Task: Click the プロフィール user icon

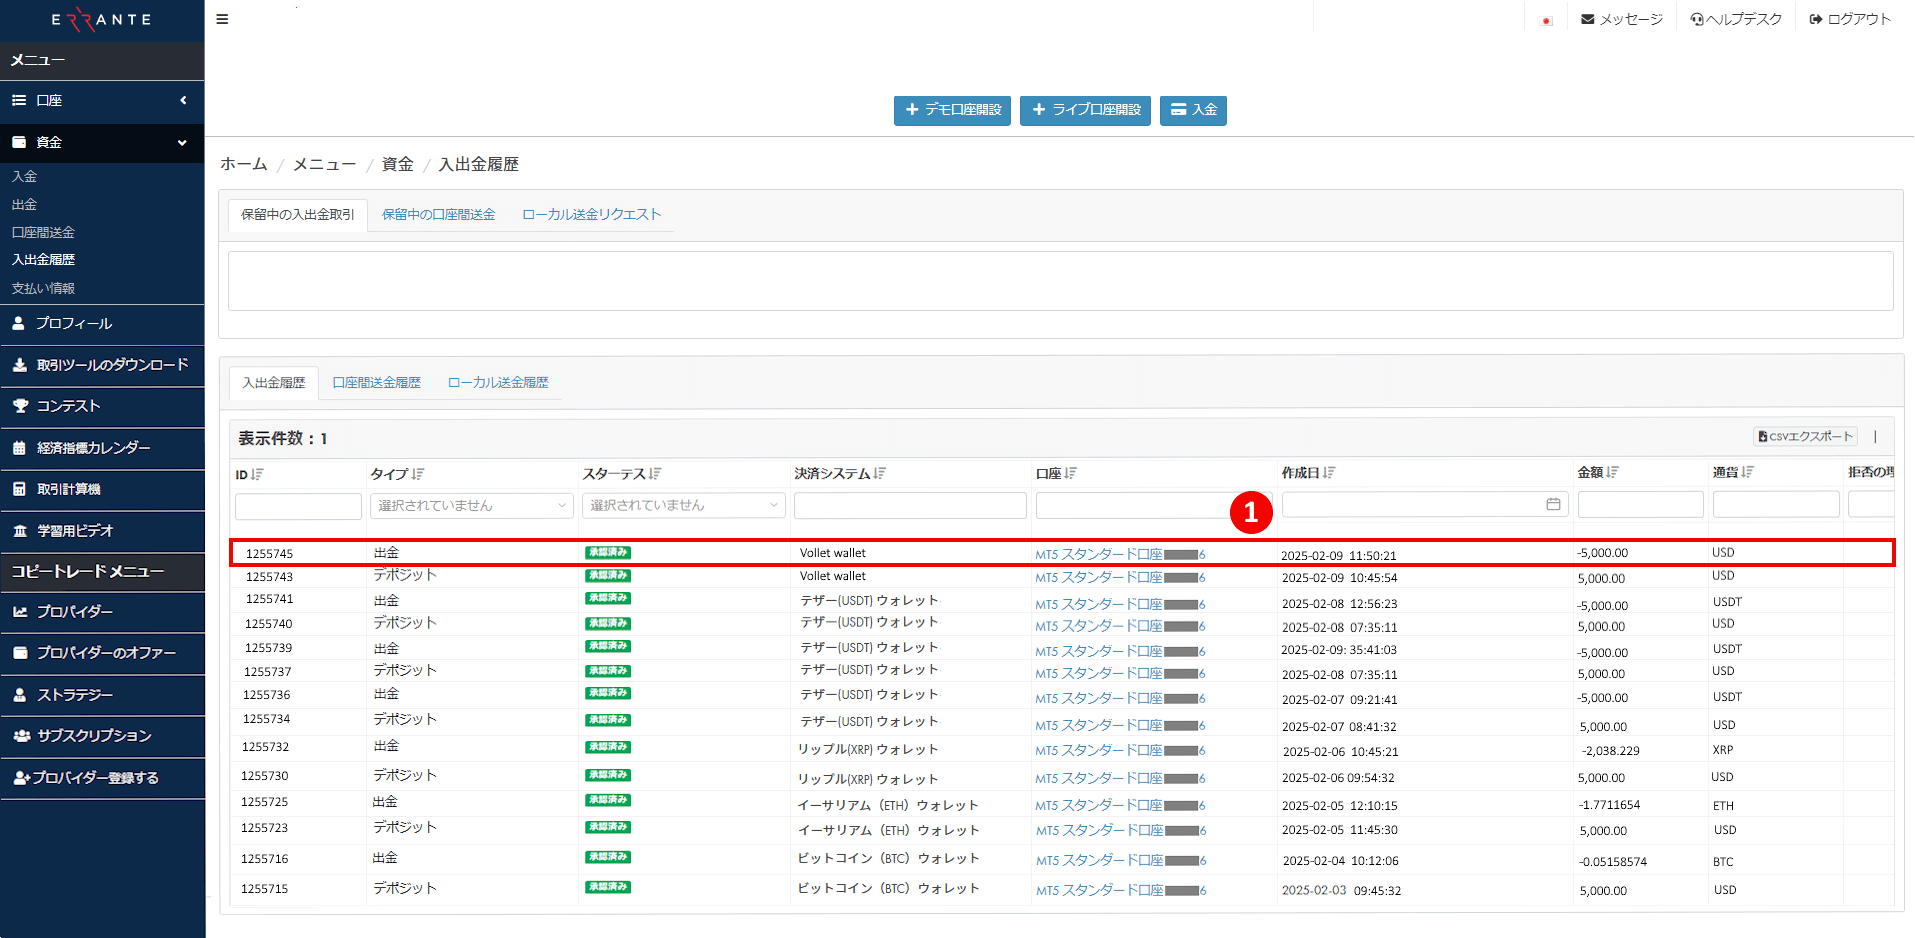Action: 20,323
